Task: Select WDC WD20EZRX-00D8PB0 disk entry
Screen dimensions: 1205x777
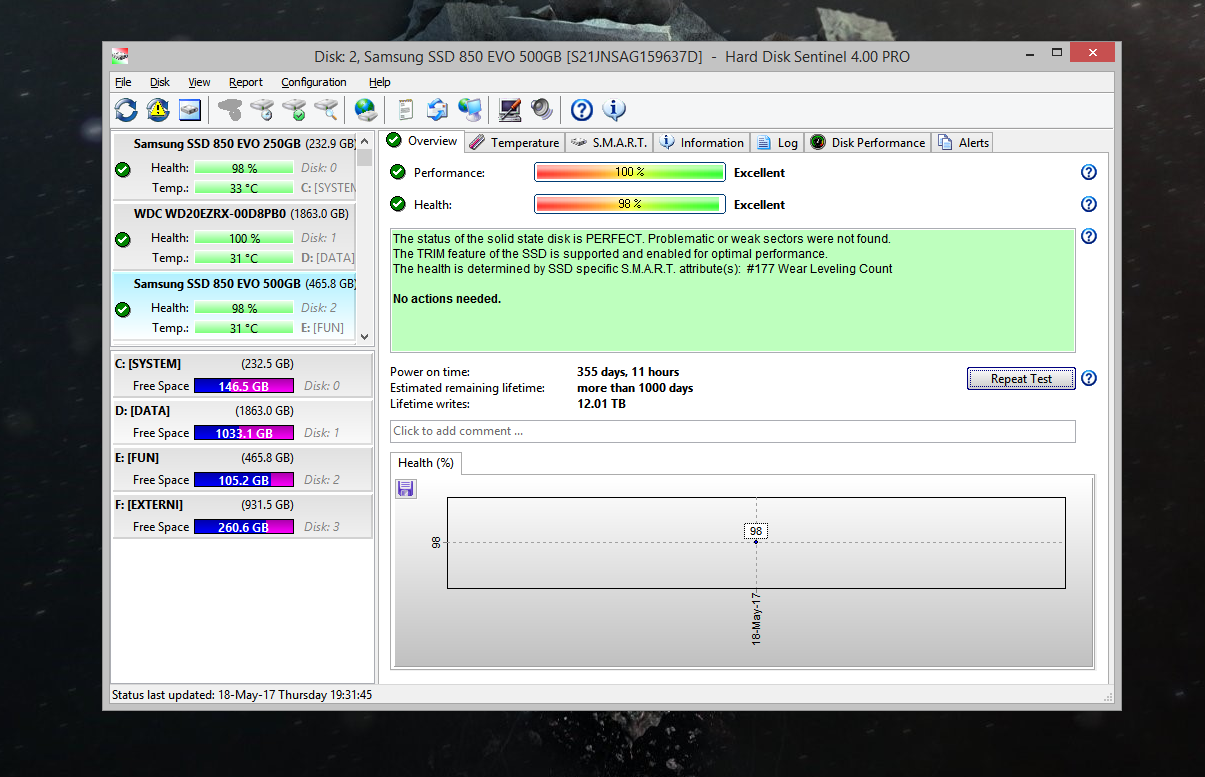Action: 235,236
